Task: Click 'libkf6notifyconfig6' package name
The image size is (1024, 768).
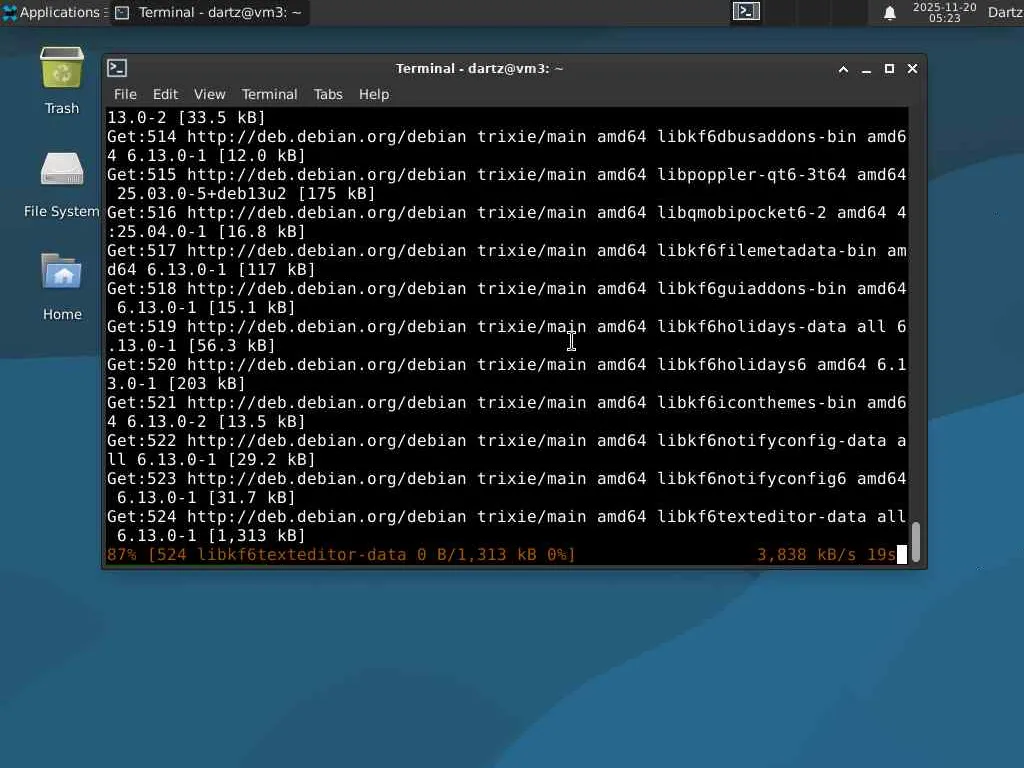Action: 752,478
